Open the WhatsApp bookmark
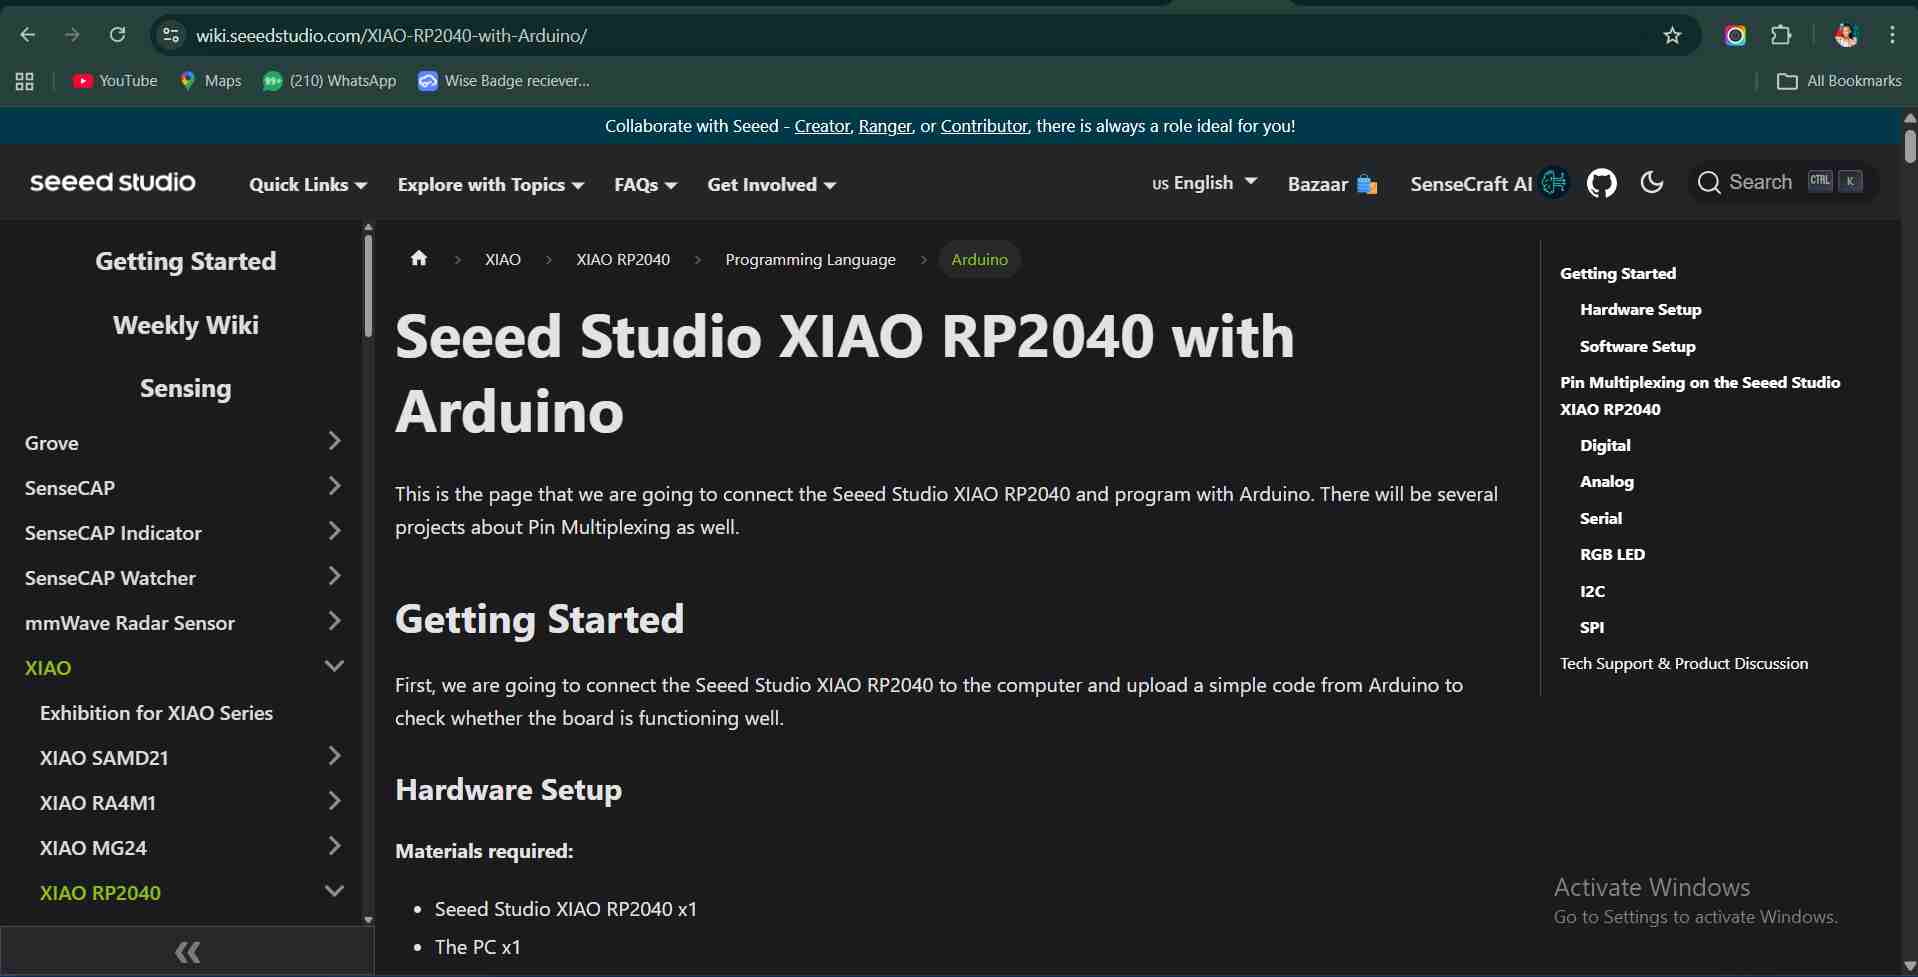 point(329,81)
